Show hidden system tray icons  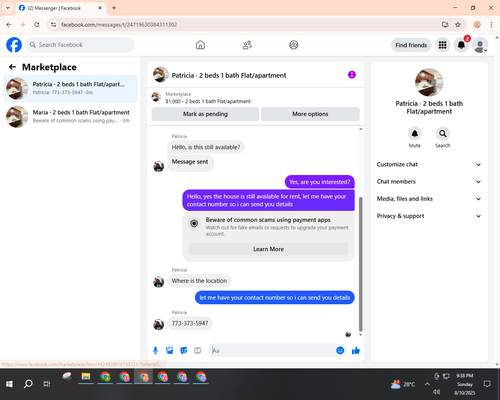pos(427,384)
